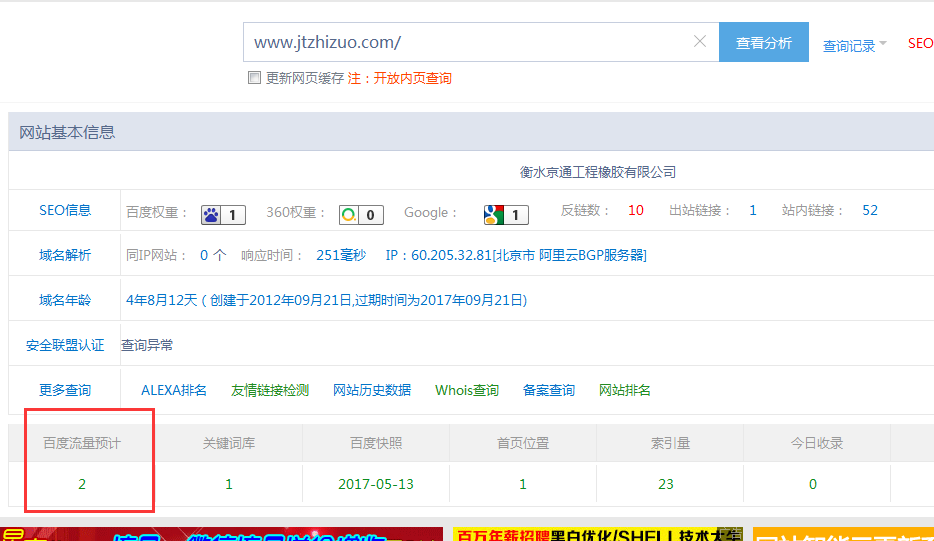Click the response time 251毫秒

coord(341,255)
